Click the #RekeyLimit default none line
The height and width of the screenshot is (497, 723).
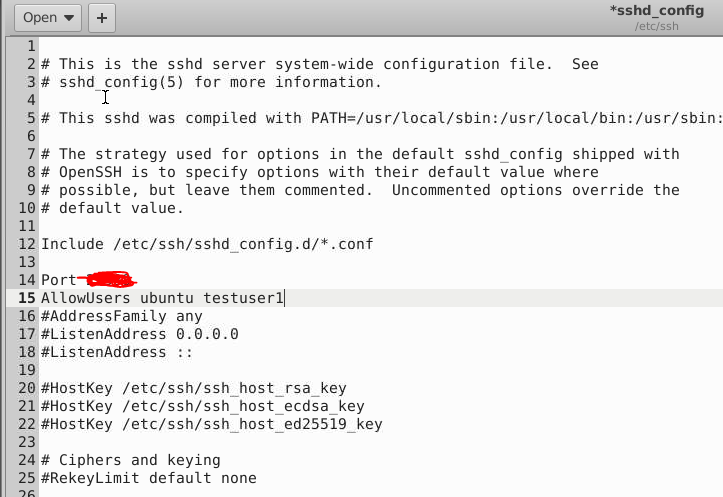click(148, 478)
